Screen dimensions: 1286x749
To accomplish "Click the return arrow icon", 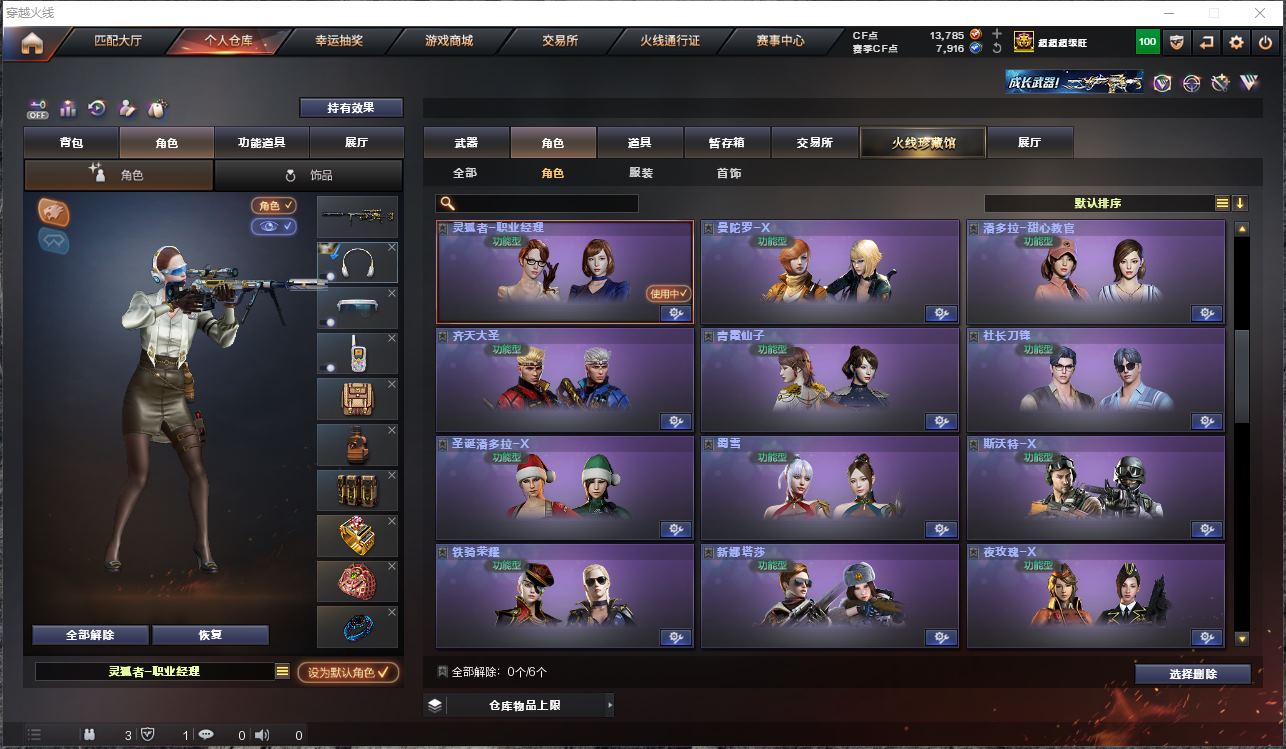I will (1207, 42).
